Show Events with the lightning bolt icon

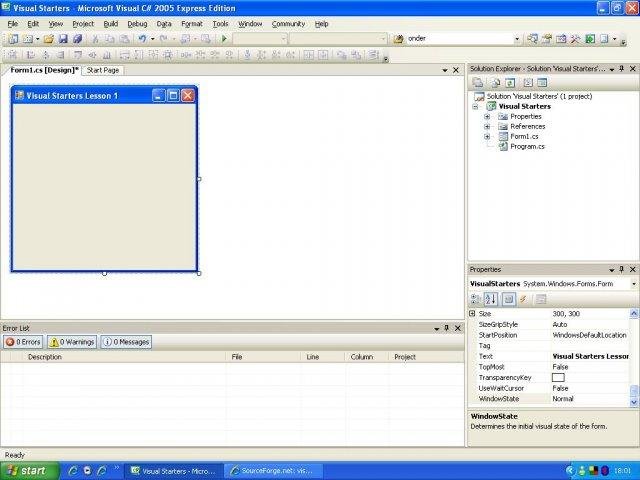(523, 299)
